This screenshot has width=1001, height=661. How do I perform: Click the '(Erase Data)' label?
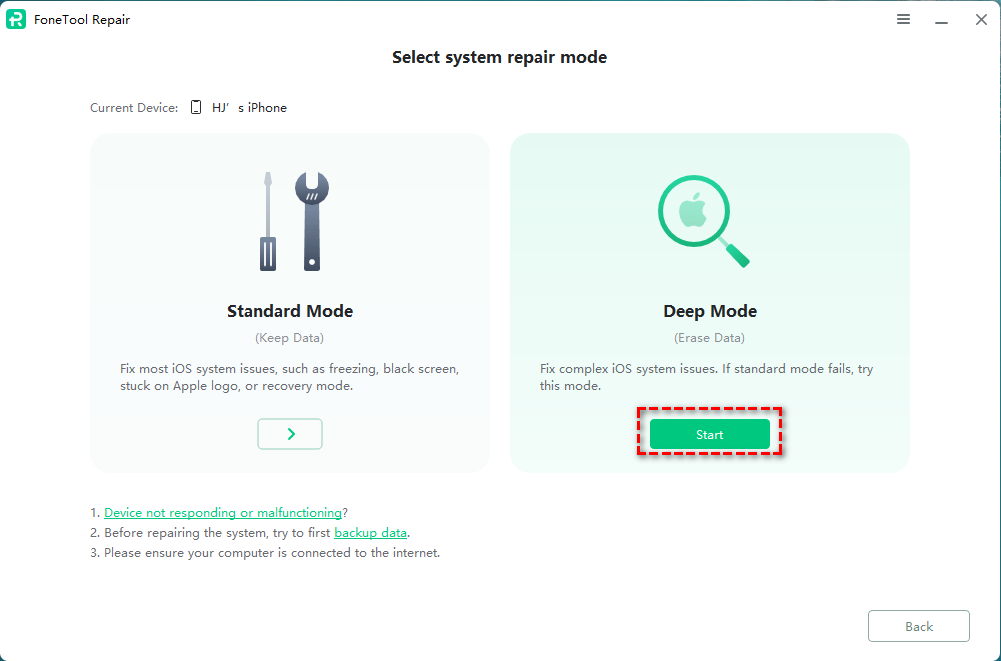click(710, 338)
